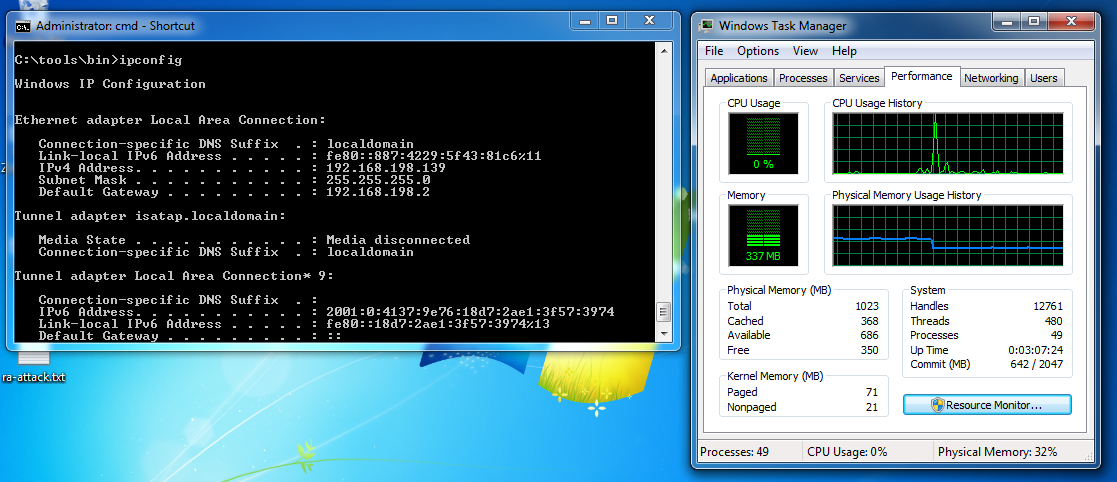Click the Physical Memory Usage History graph
Screen dimensions: 1117x482
(948, 235)
